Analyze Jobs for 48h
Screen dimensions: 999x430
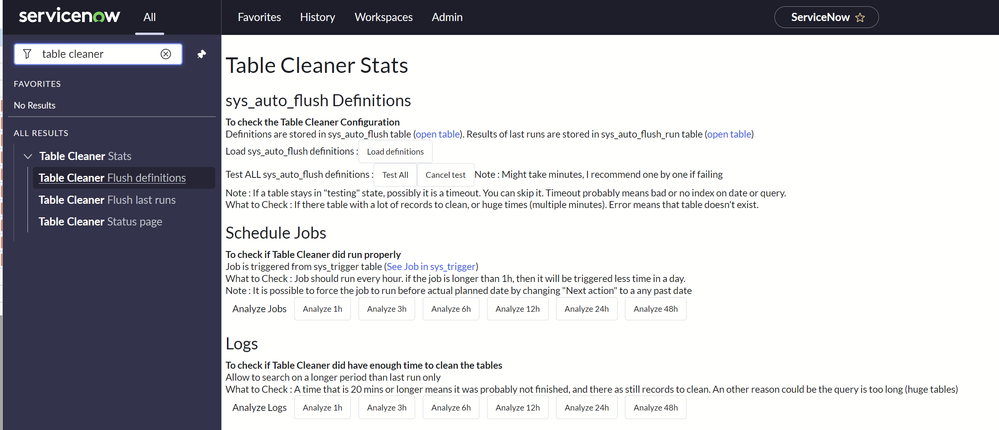(x=656, y=309)
